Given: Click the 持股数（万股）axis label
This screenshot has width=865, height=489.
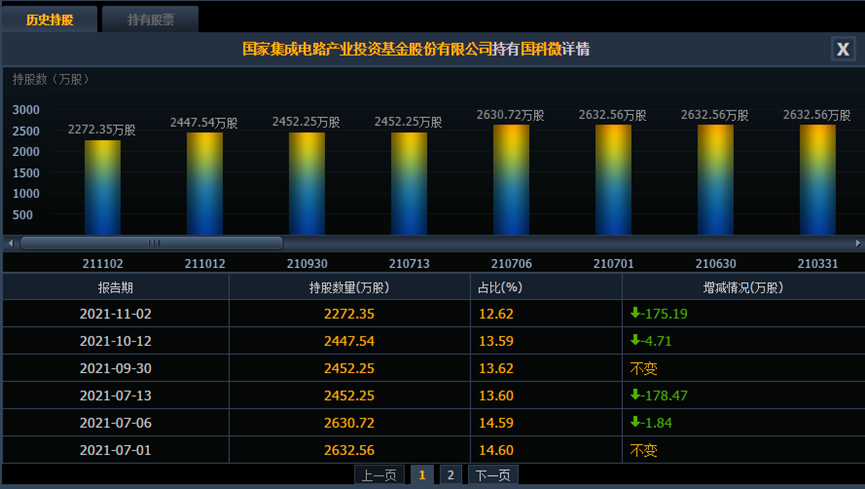Looking at the screenshot, I should coord(51,79).
